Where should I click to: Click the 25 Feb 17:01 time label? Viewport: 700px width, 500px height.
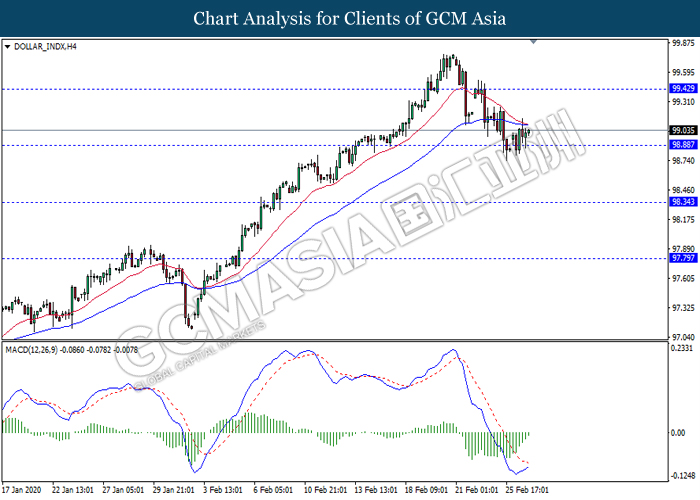click(527, 490)
